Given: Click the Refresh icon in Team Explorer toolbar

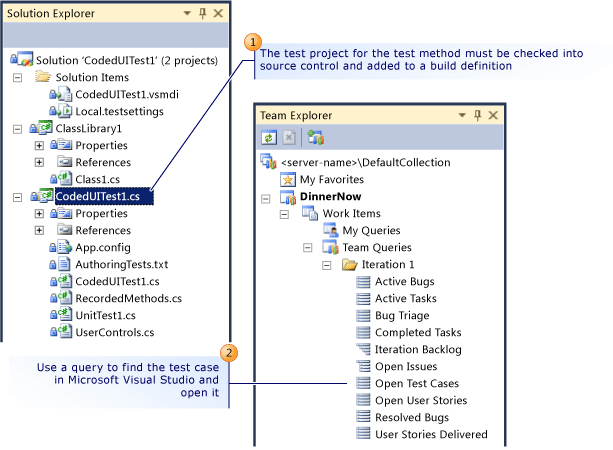Looking at the screenshot, I should (x=269, y=138).
